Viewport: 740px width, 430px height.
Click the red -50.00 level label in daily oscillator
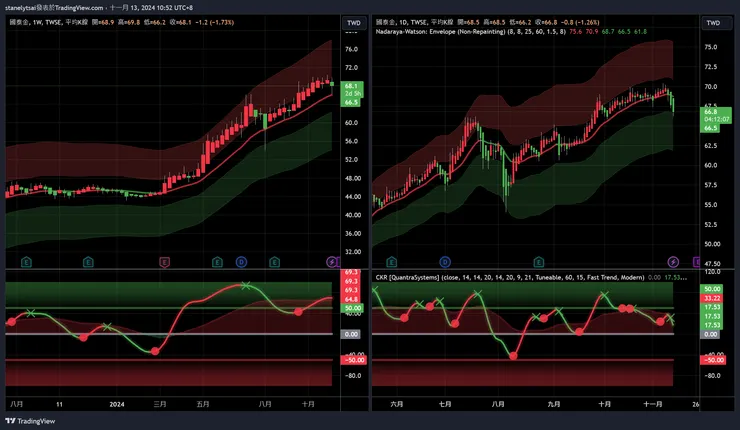point(713,360)
